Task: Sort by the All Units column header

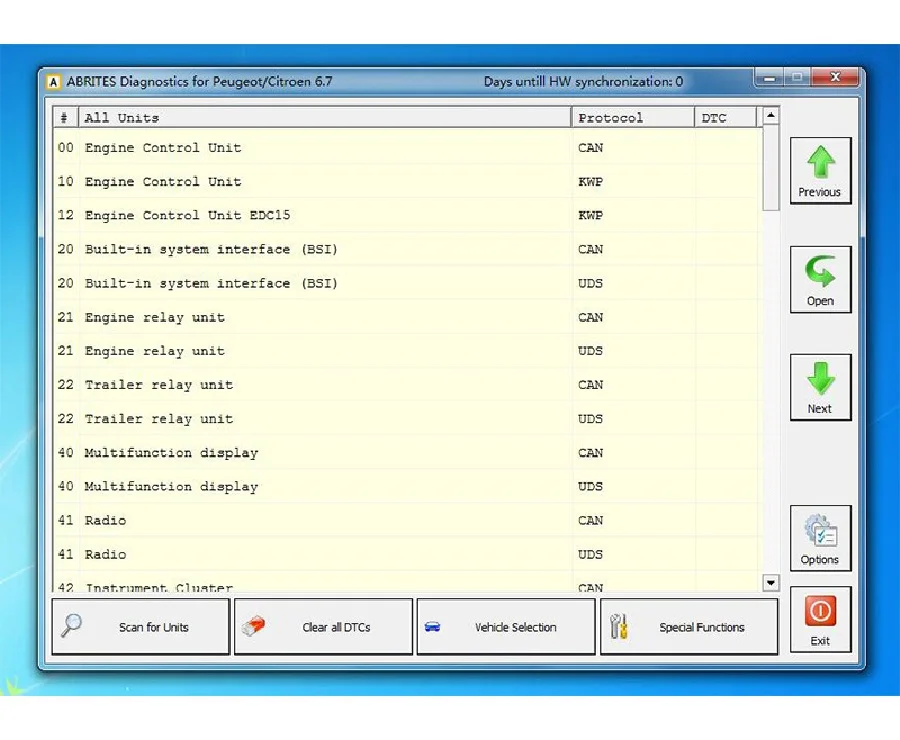Action: [325, 118]
